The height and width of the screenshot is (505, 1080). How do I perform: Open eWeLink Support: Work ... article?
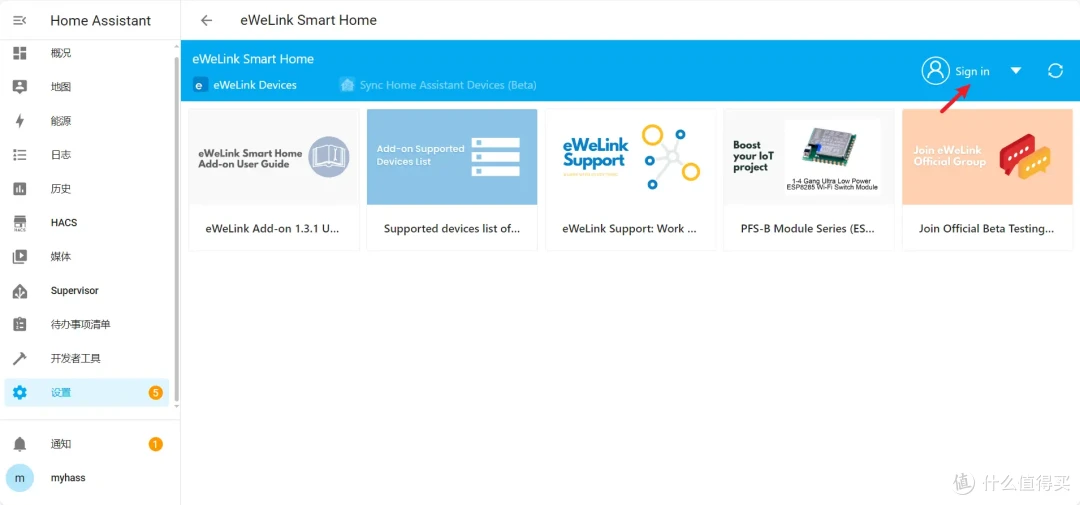click(x=630, y=229)
